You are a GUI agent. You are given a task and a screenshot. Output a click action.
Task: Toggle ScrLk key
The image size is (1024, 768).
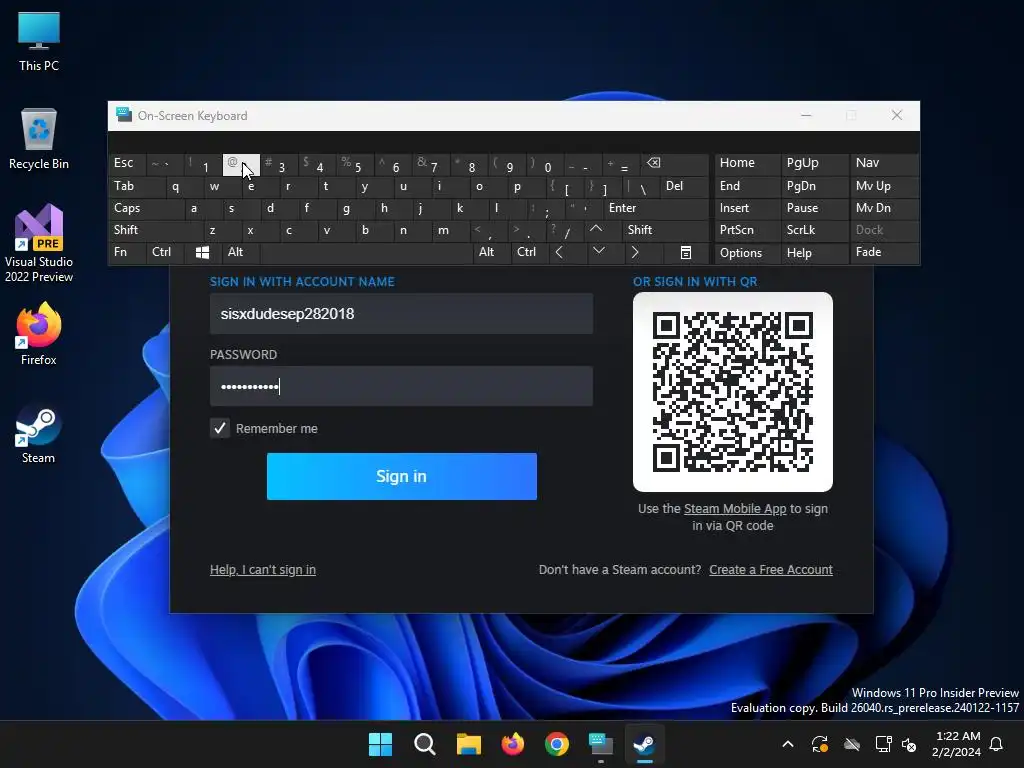(x=814, y=230)
